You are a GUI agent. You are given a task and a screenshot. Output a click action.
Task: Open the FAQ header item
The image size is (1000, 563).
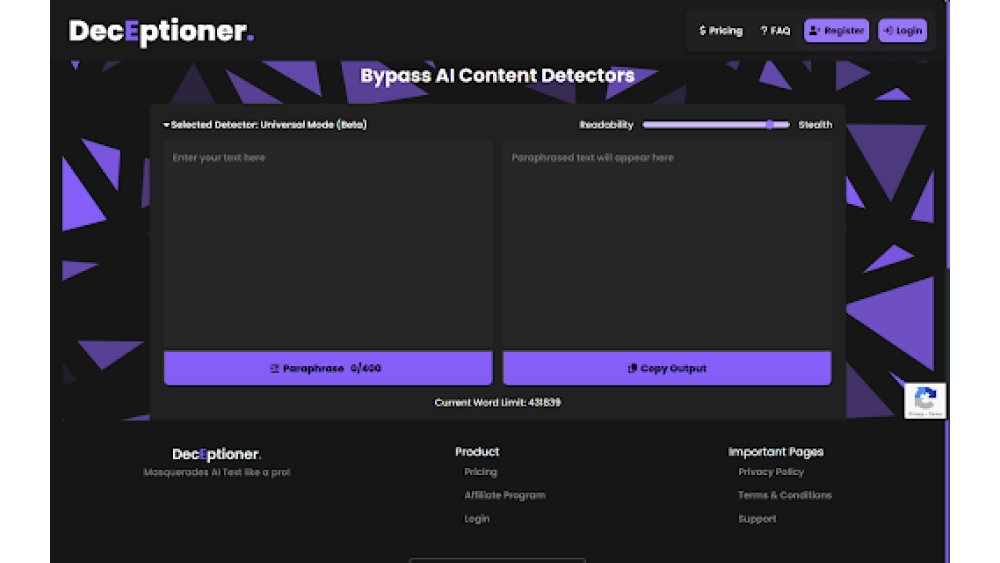(x=775, y=31)
